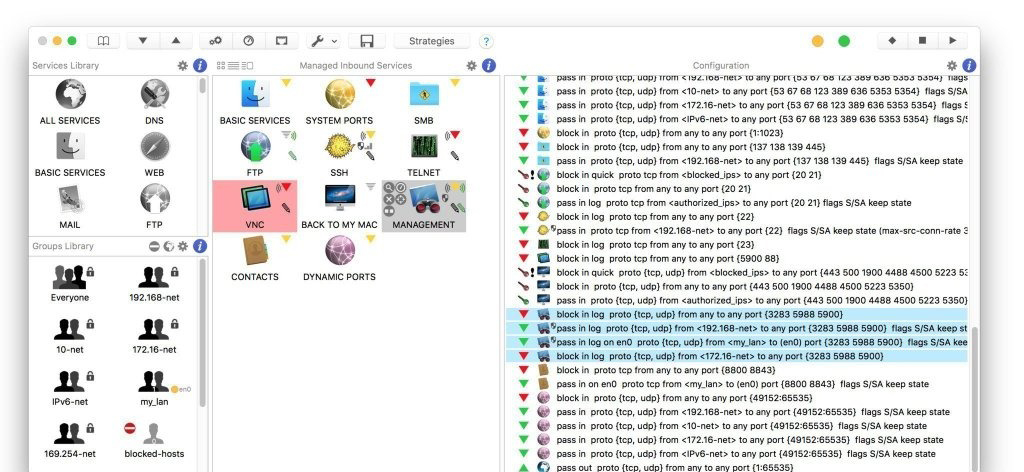Switch services view to list layout
Screen dimensions: 1024x472
coord(233,66)
